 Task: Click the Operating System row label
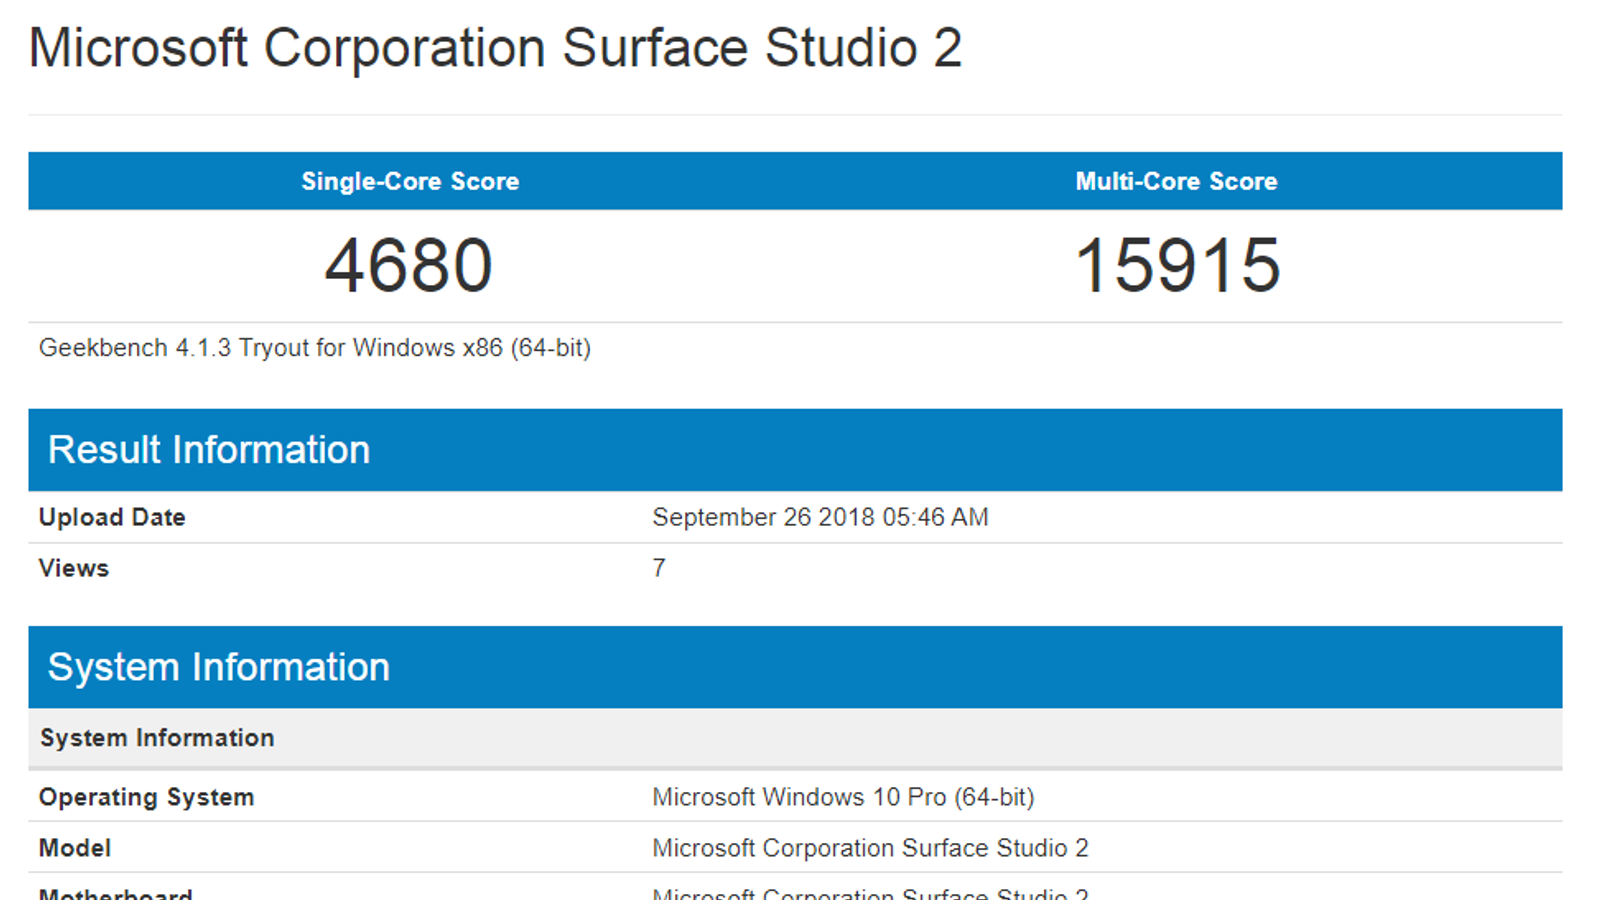[146, 797]
